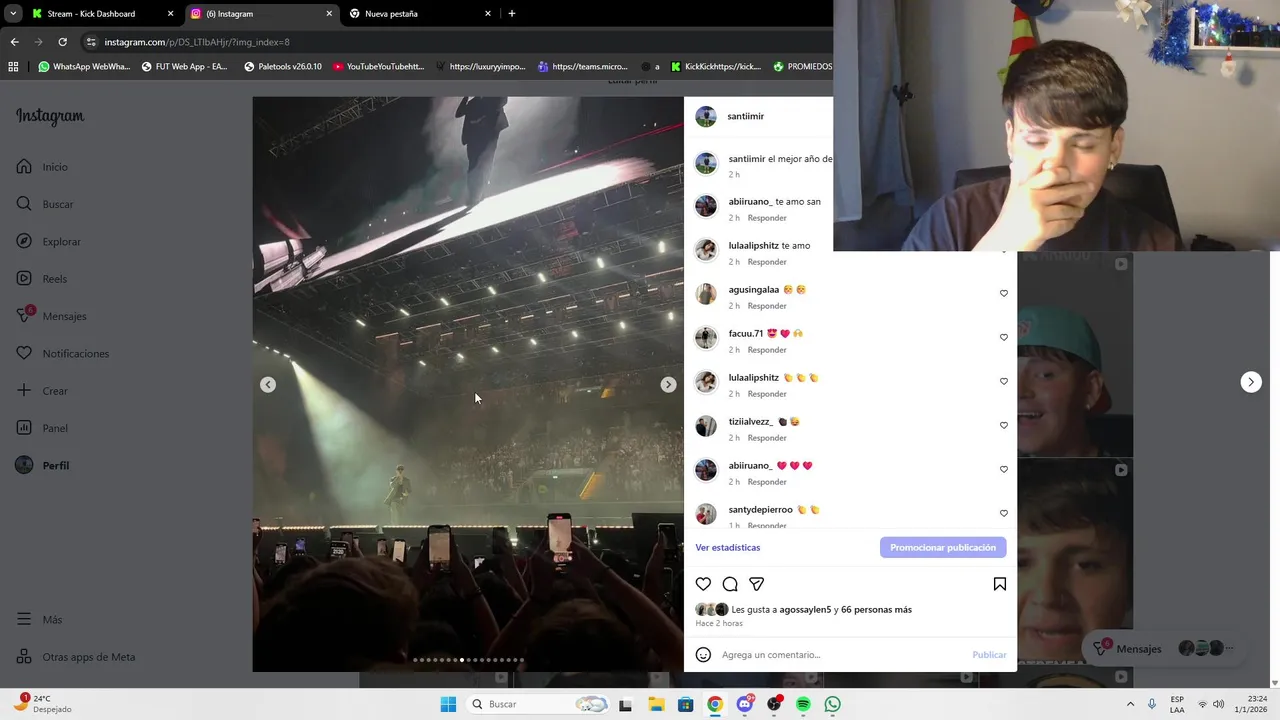Open the floating Mensajes bar
This screenshot has width=1280, height=720.
(1166, 649)
